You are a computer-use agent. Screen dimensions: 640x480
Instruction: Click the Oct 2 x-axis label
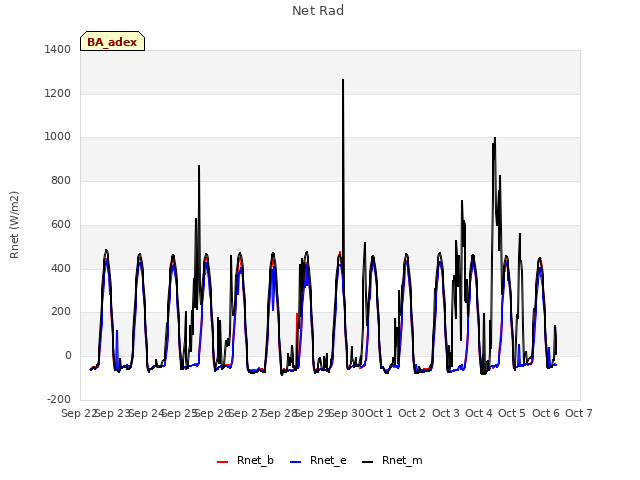click(412, 413)
